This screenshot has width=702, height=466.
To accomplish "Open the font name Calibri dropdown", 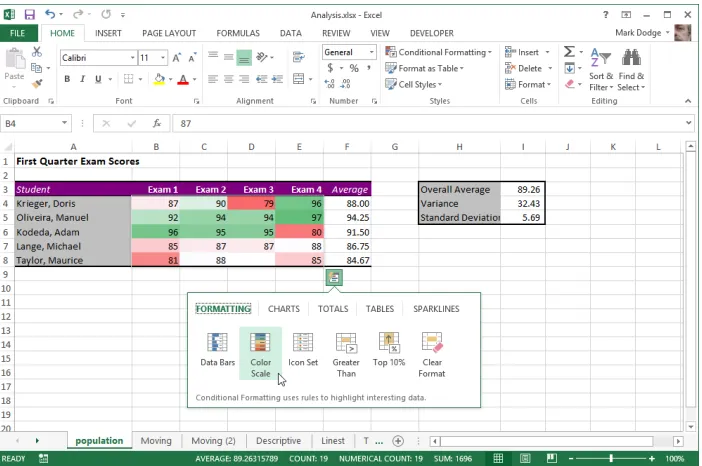I will (133, 58).
